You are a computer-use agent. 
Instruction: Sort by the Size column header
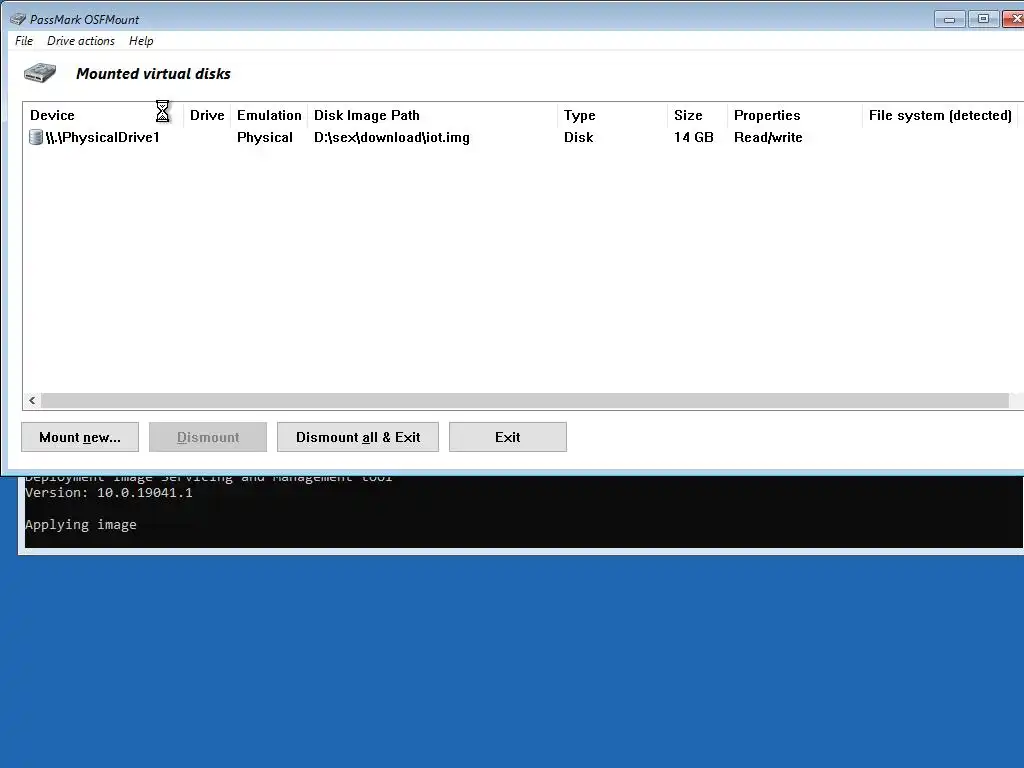pyautogui.click(x=697, y=115)
